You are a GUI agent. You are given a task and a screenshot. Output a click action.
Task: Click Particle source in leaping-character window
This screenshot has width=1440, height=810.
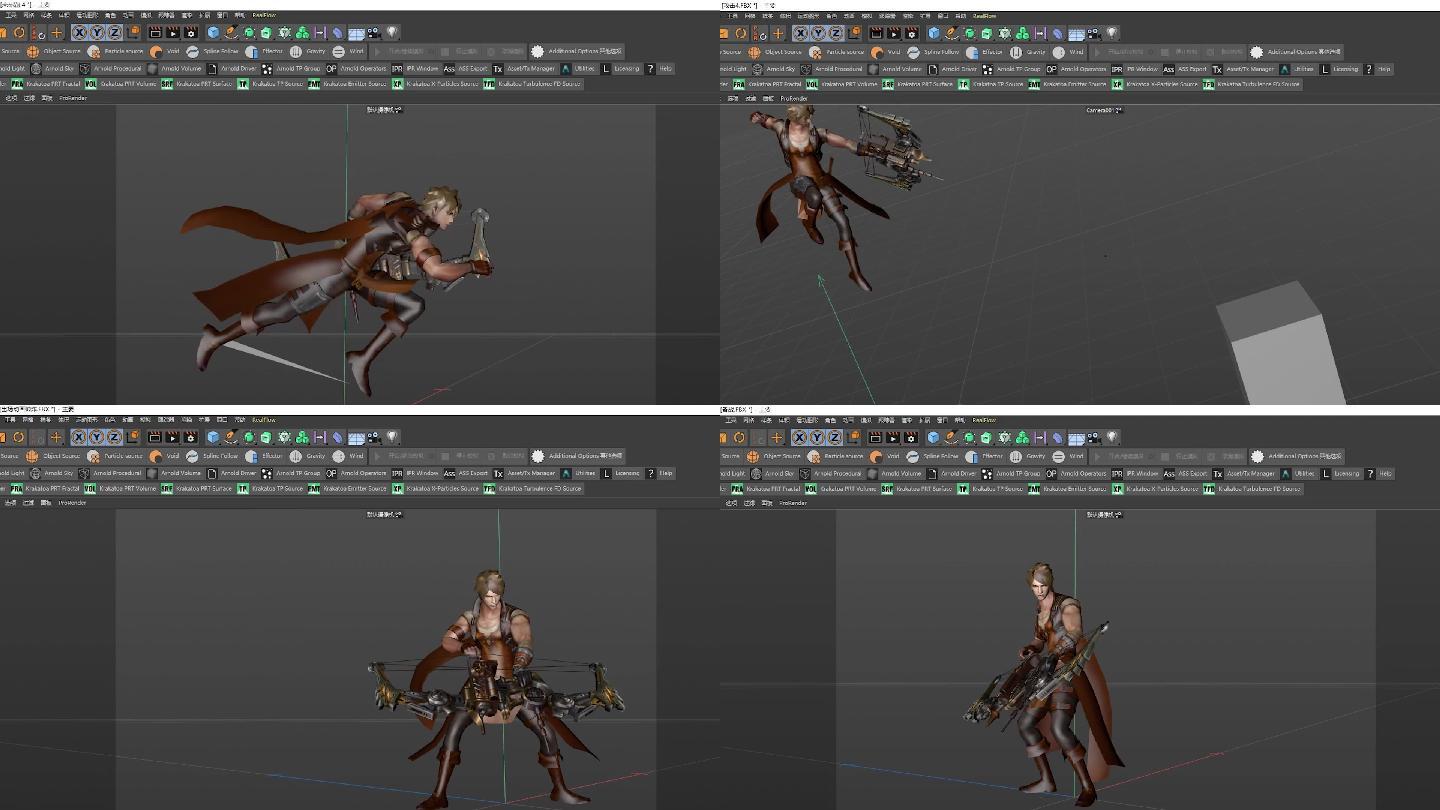pyautogui.click(x=117, y=50)
